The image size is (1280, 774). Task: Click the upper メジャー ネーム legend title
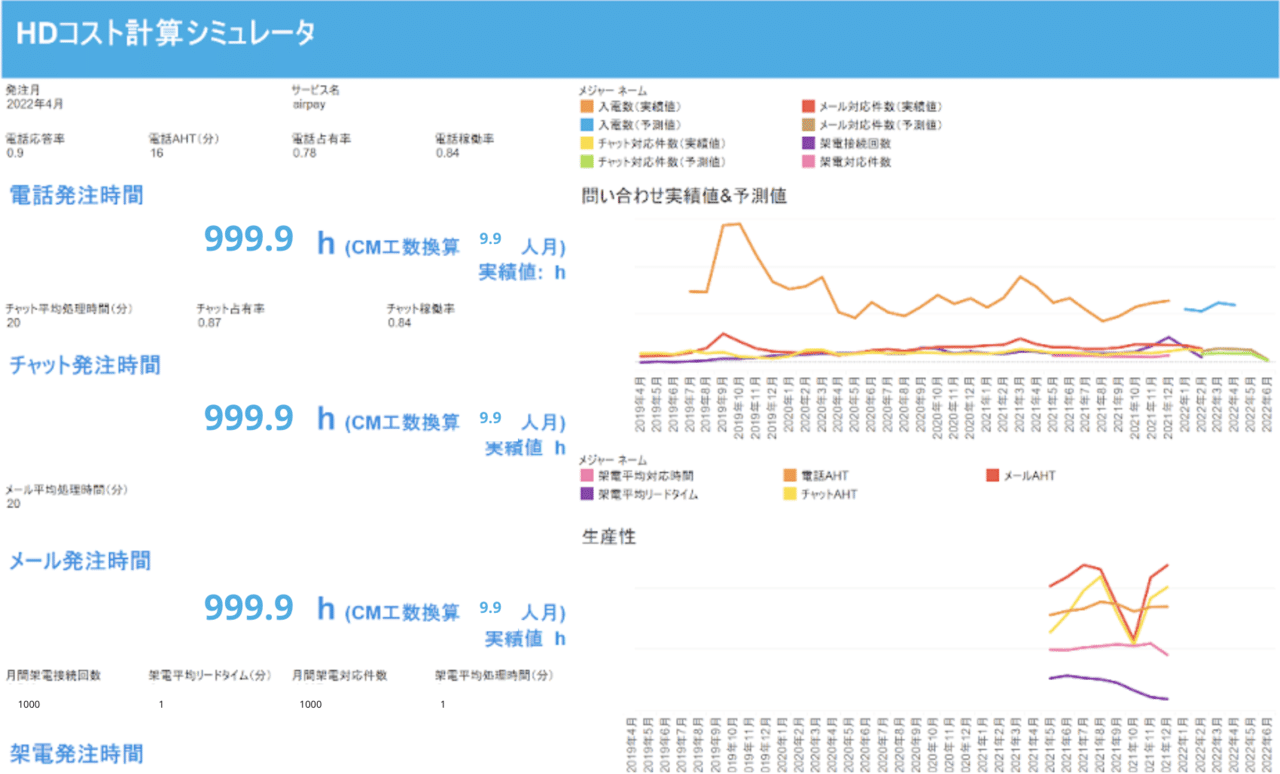(x=613, y=91)
